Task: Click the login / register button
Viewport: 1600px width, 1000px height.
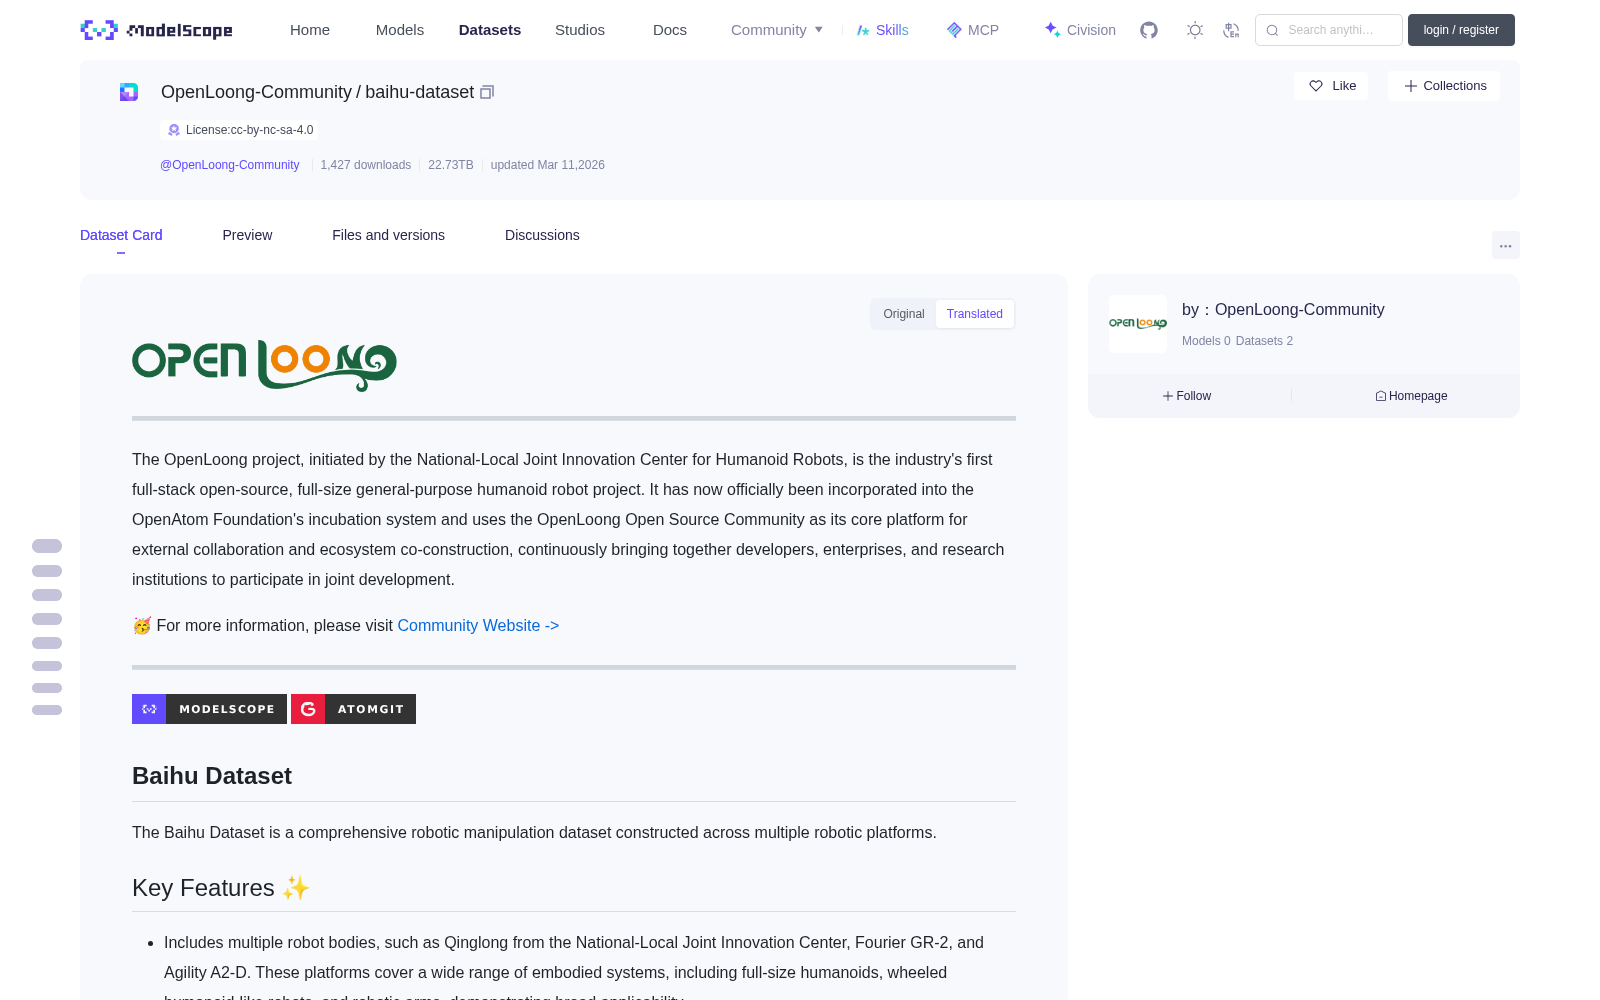Action: (x=1461, y=30)
